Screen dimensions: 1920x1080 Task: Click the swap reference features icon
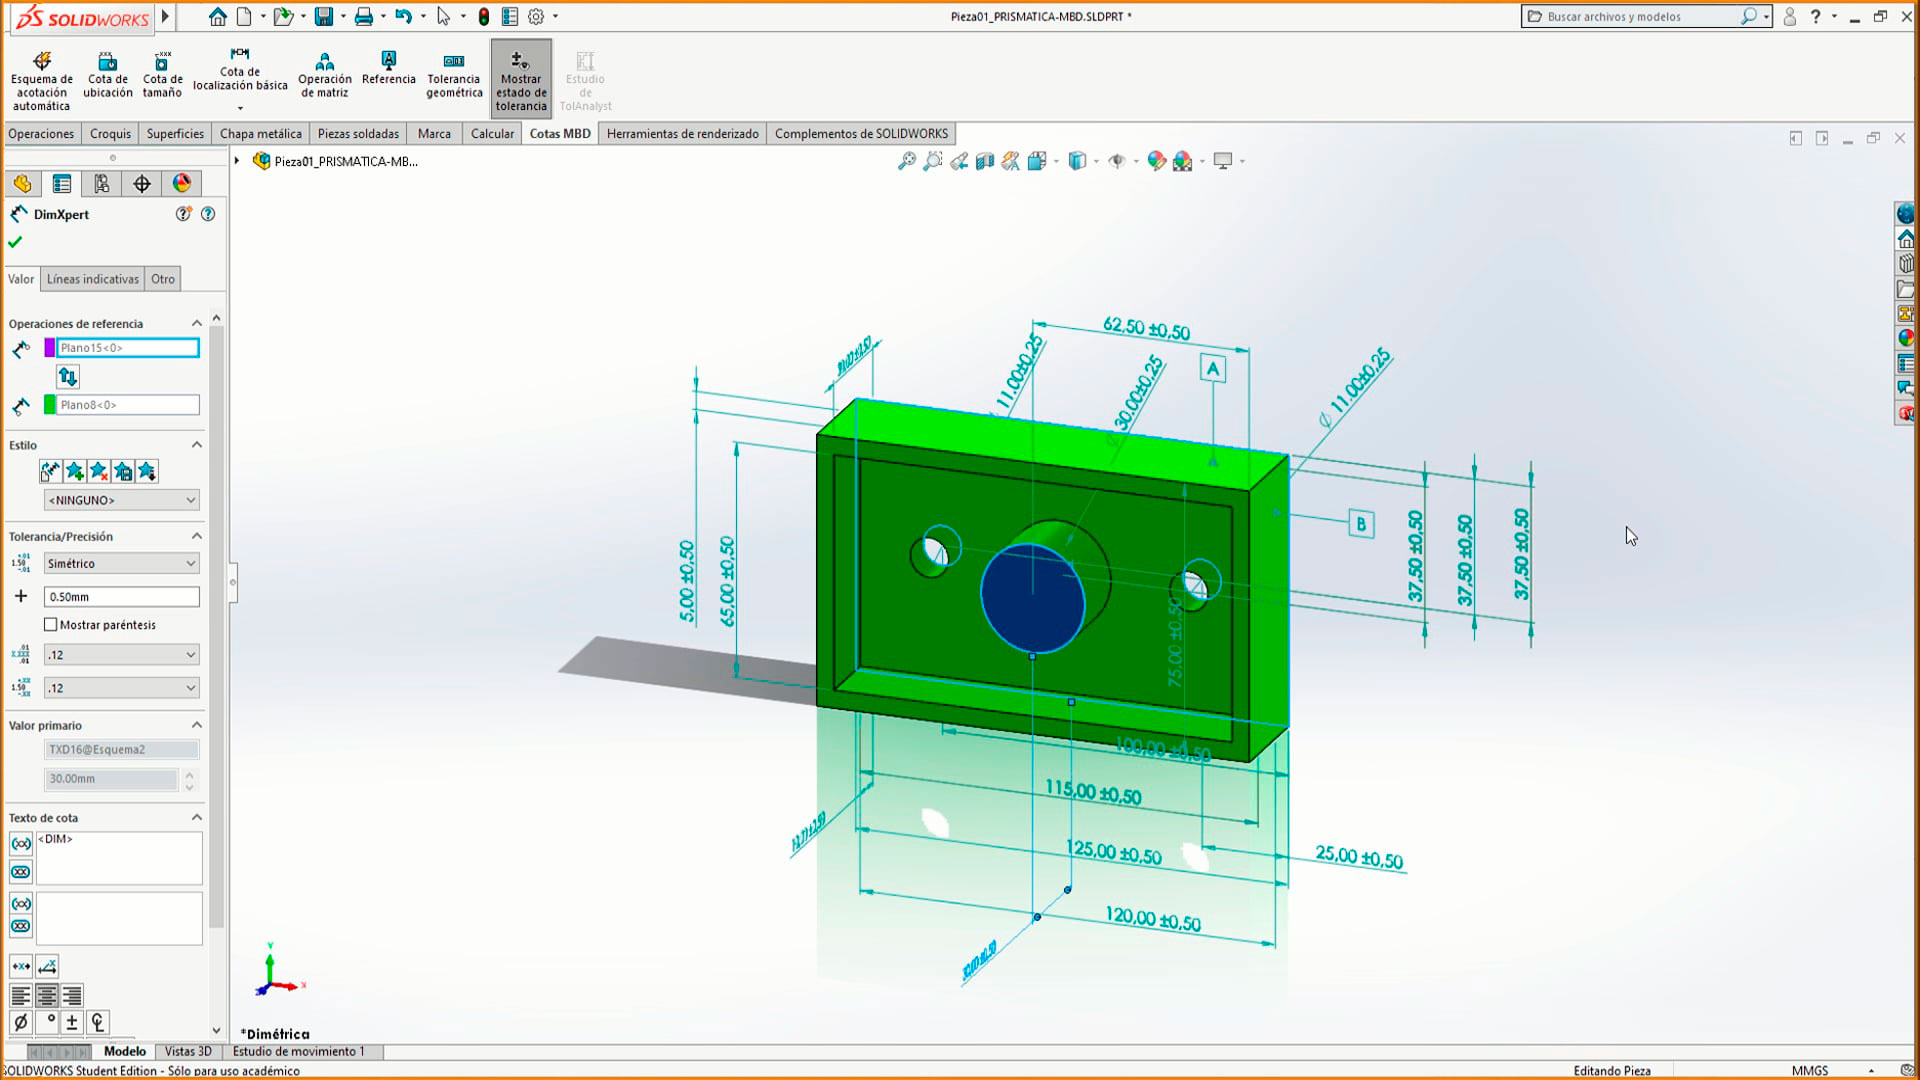coord(68,377)
